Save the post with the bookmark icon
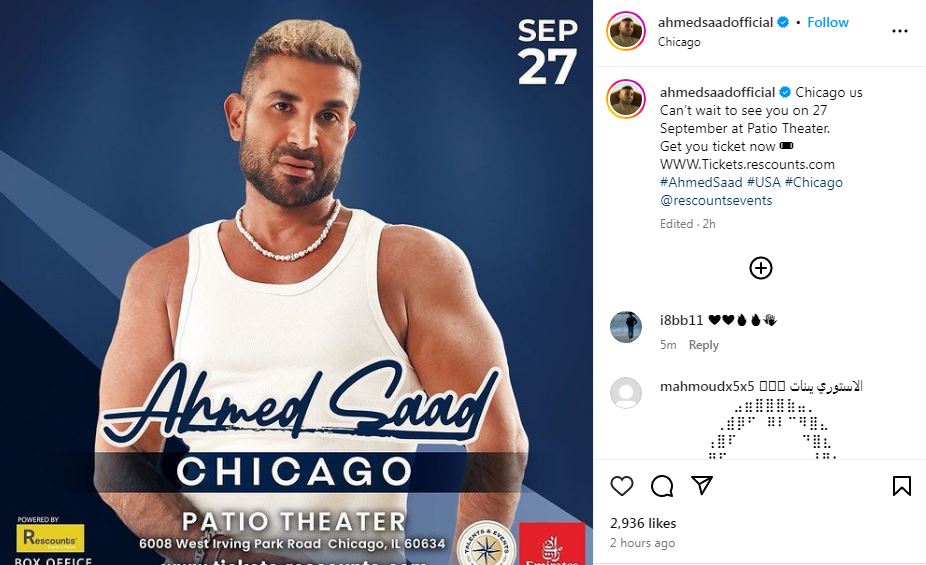The width and height of the screenshot is (926, 565). [901, 486]
